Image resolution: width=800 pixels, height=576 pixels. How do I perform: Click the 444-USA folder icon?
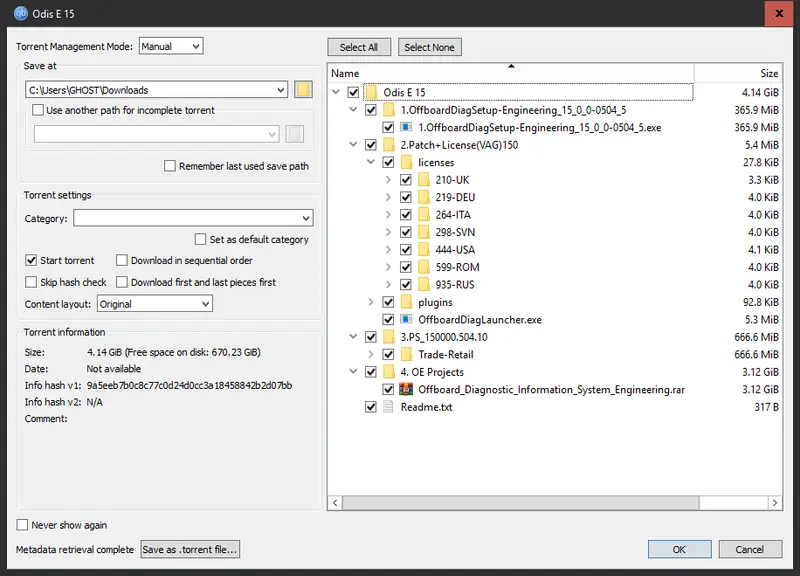click(x=423, y=249)
